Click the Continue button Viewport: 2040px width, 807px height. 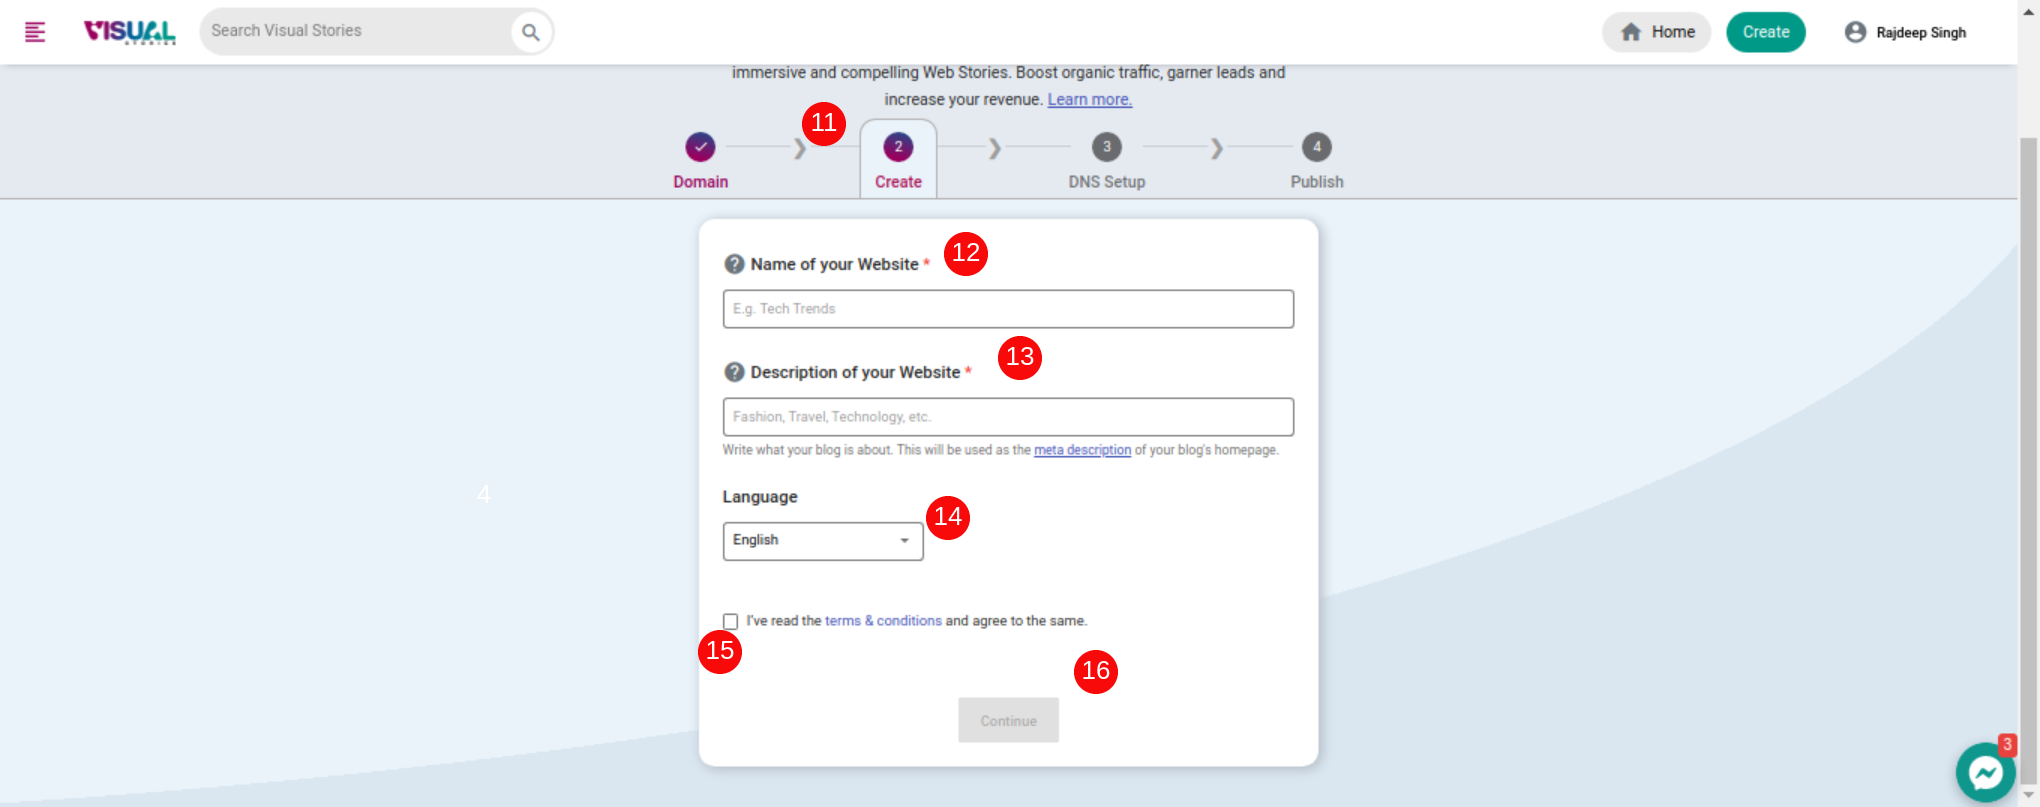[1008, 720]
